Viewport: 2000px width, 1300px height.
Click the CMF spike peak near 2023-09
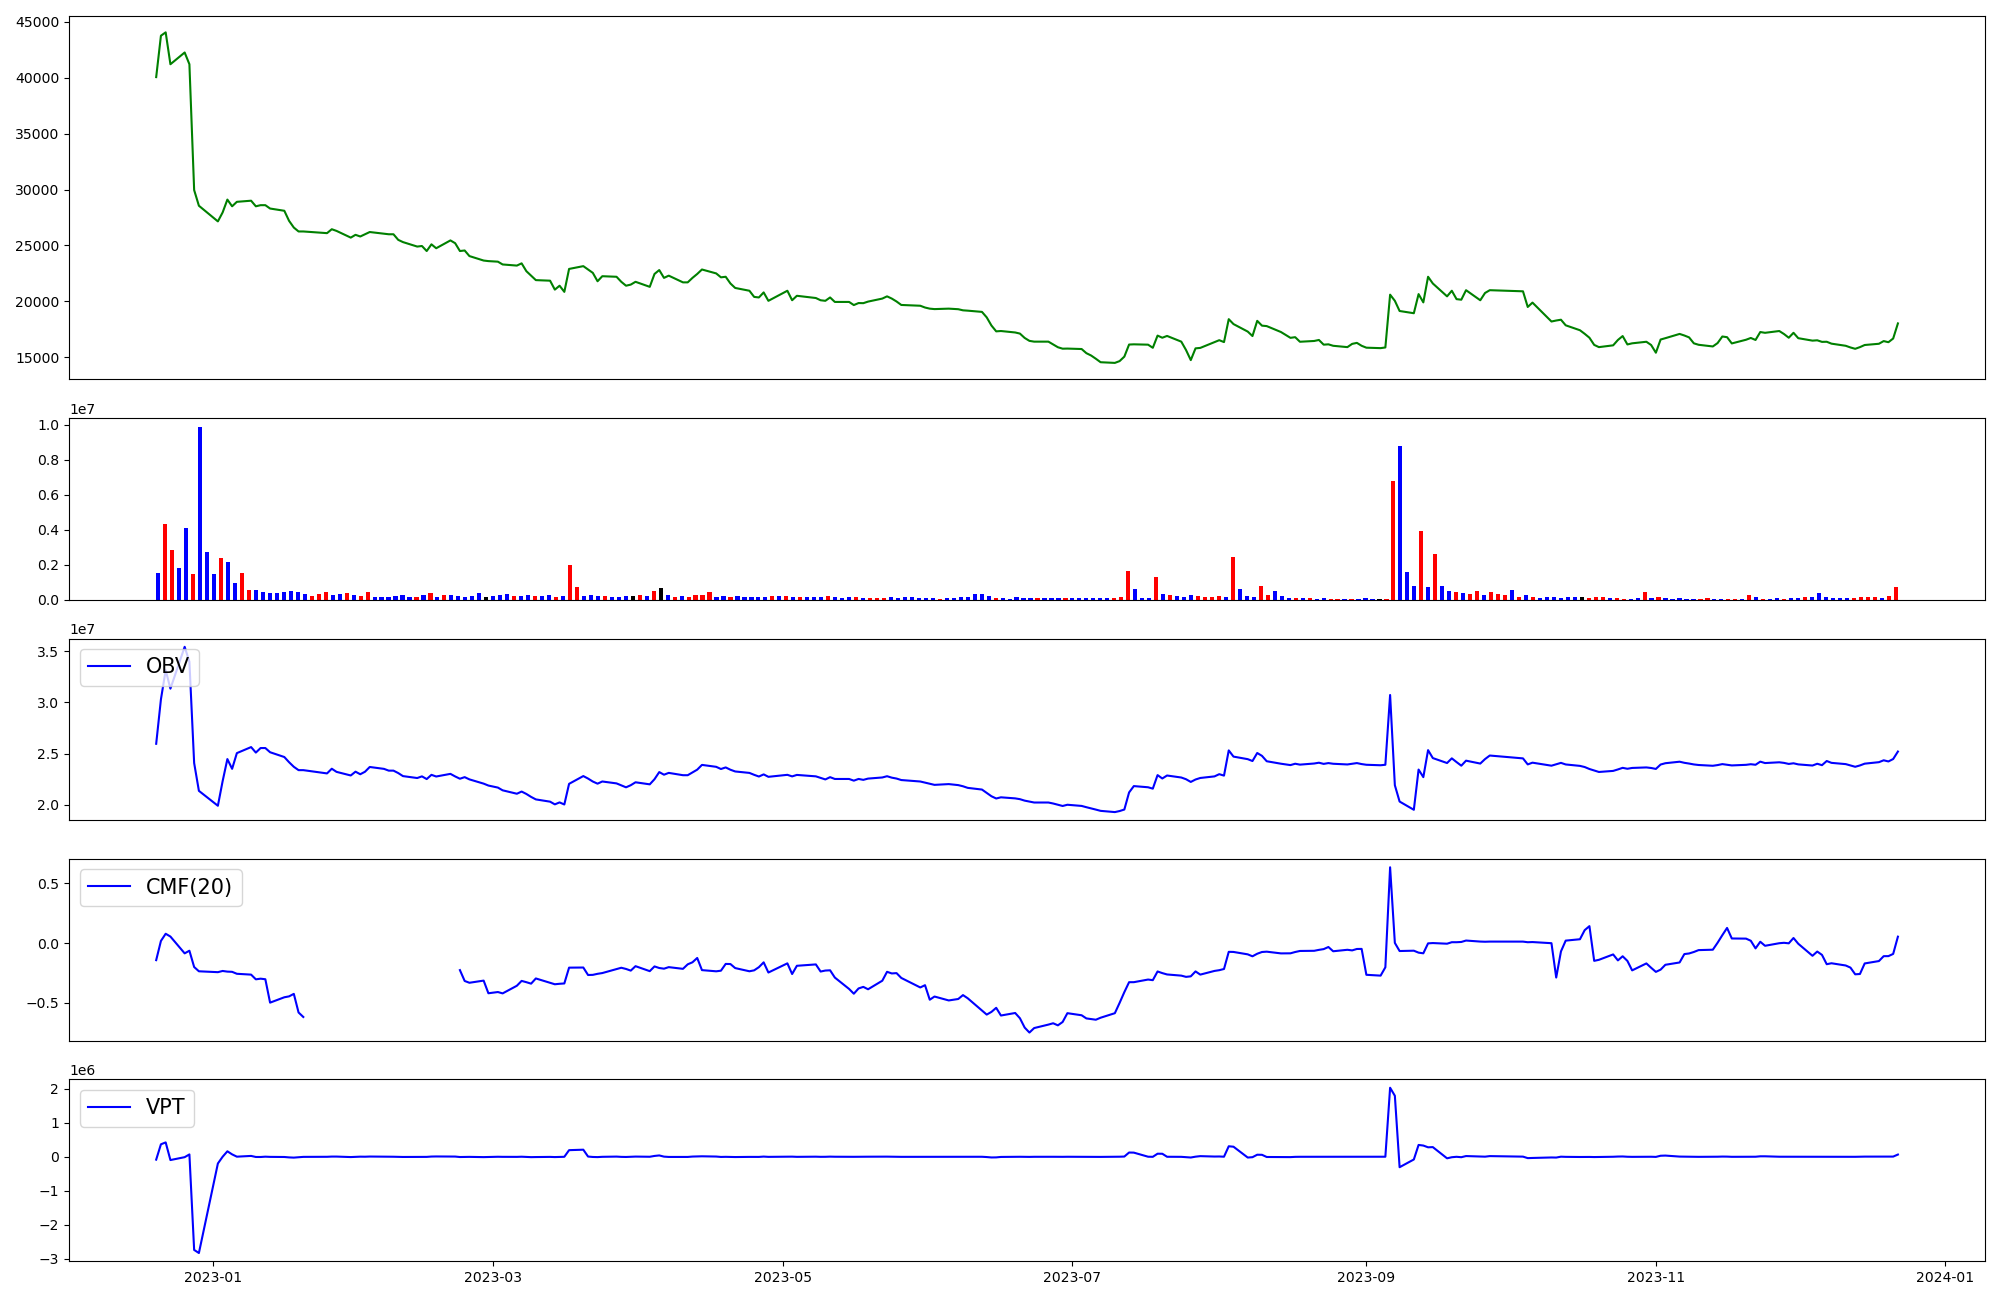[x=1390, y=868]
